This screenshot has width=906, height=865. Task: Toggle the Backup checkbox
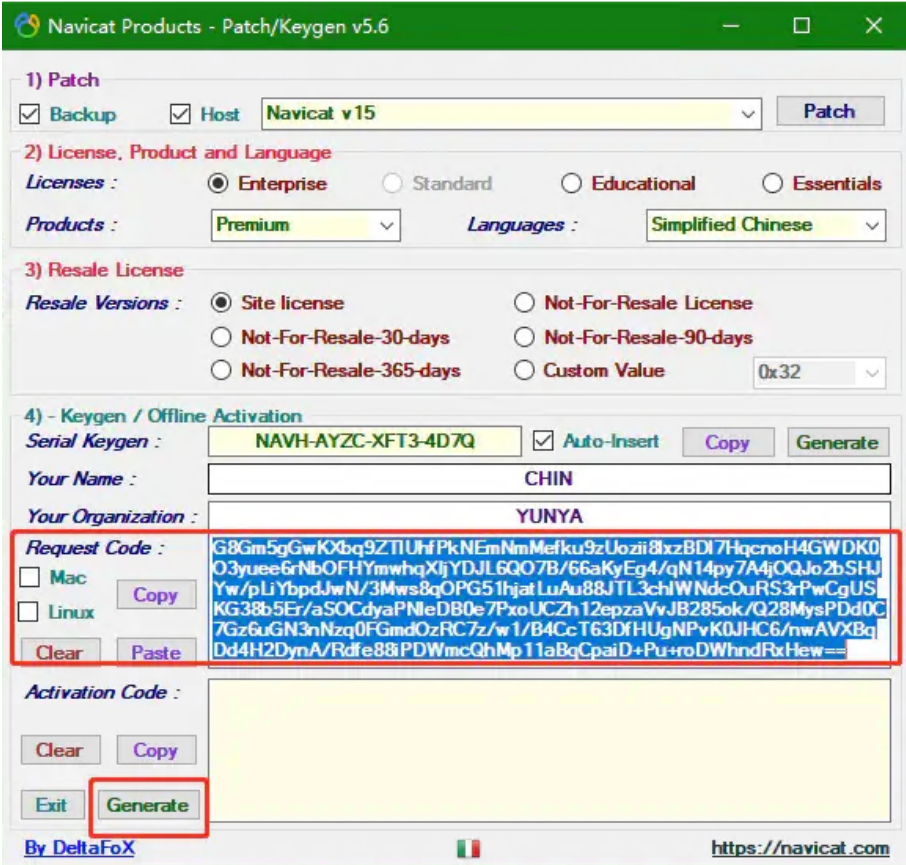[x=29, y=114]
